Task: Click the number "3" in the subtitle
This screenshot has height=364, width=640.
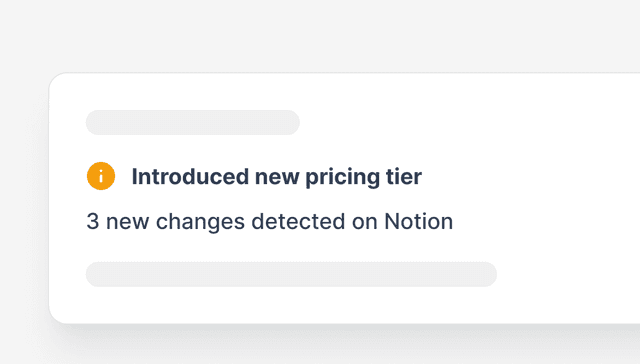Action: (x=93, y=221)
